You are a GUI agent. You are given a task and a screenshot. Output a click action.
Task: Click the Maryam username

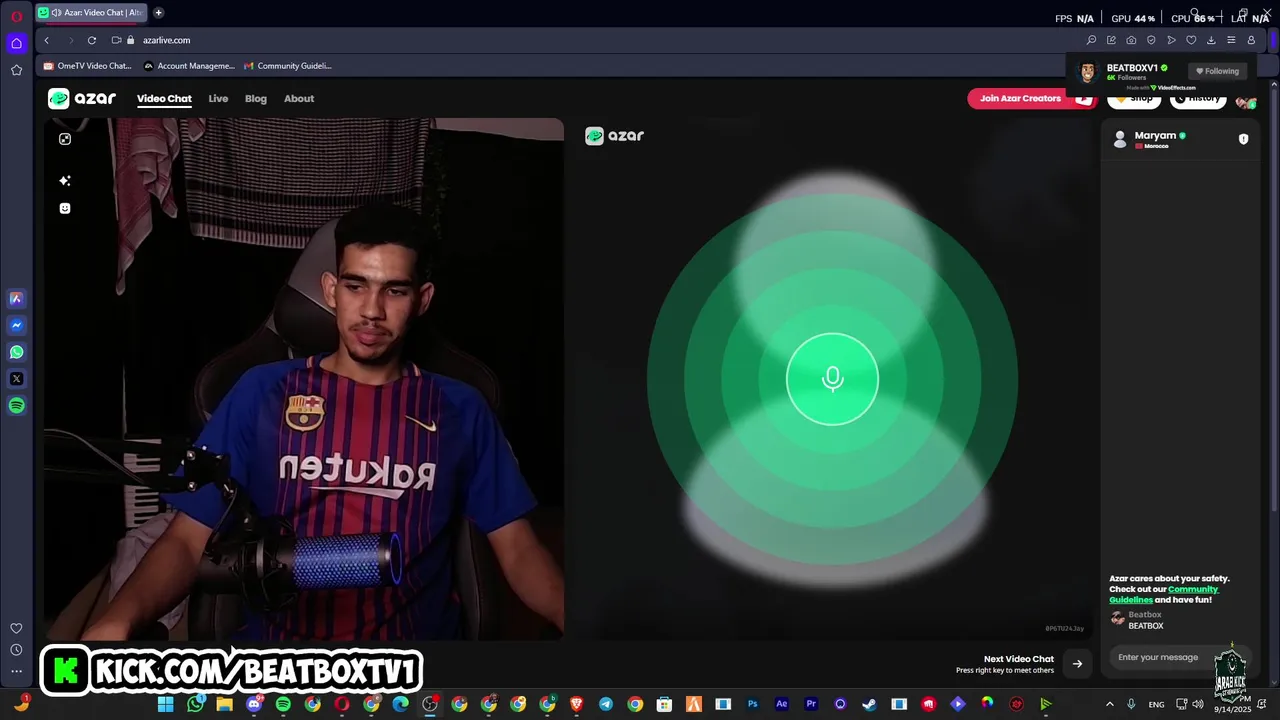(1155, 135)
